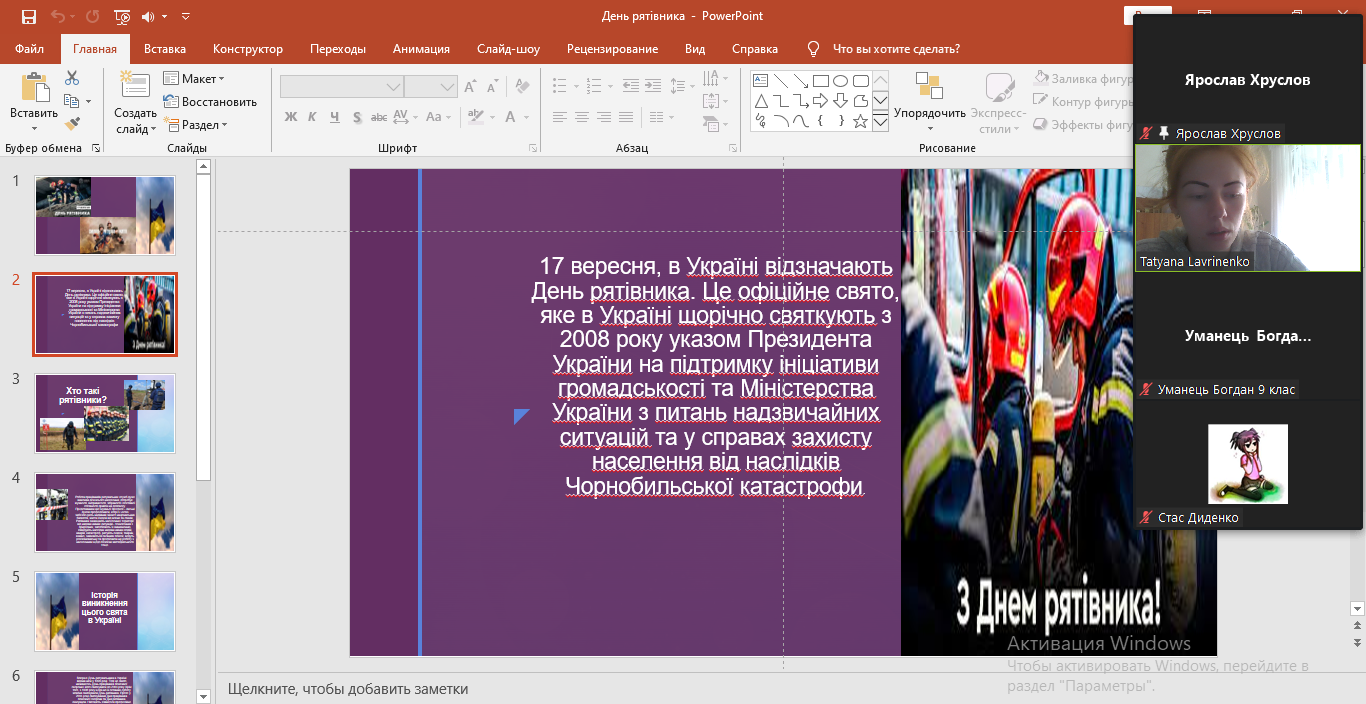Screen dimensions: 1366x704
Task: Activate the Format Painter brush
Action: click(x=72, y=124)
